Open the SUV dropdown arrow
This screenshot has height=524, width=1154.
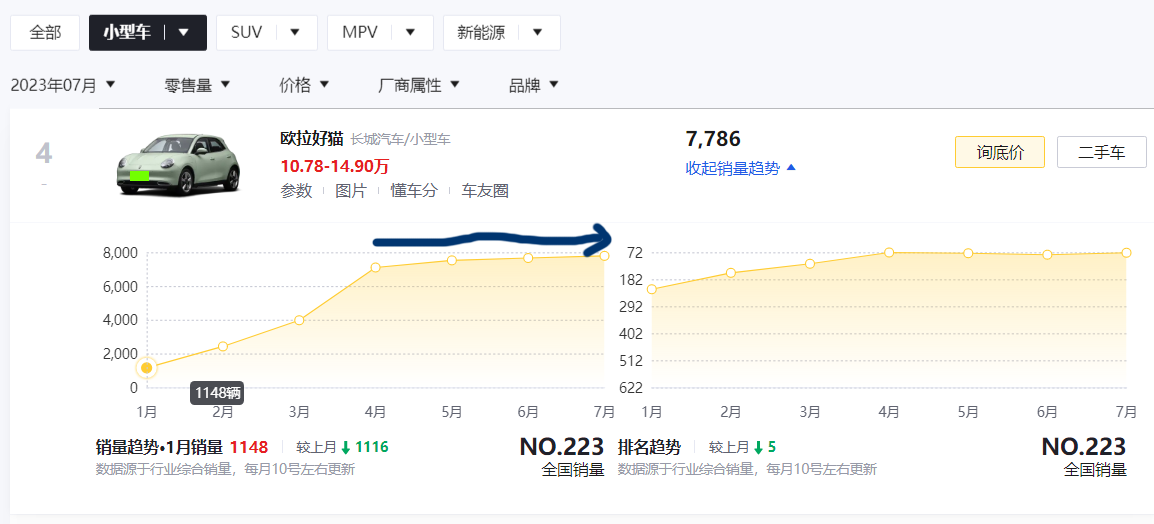point(294,32)
